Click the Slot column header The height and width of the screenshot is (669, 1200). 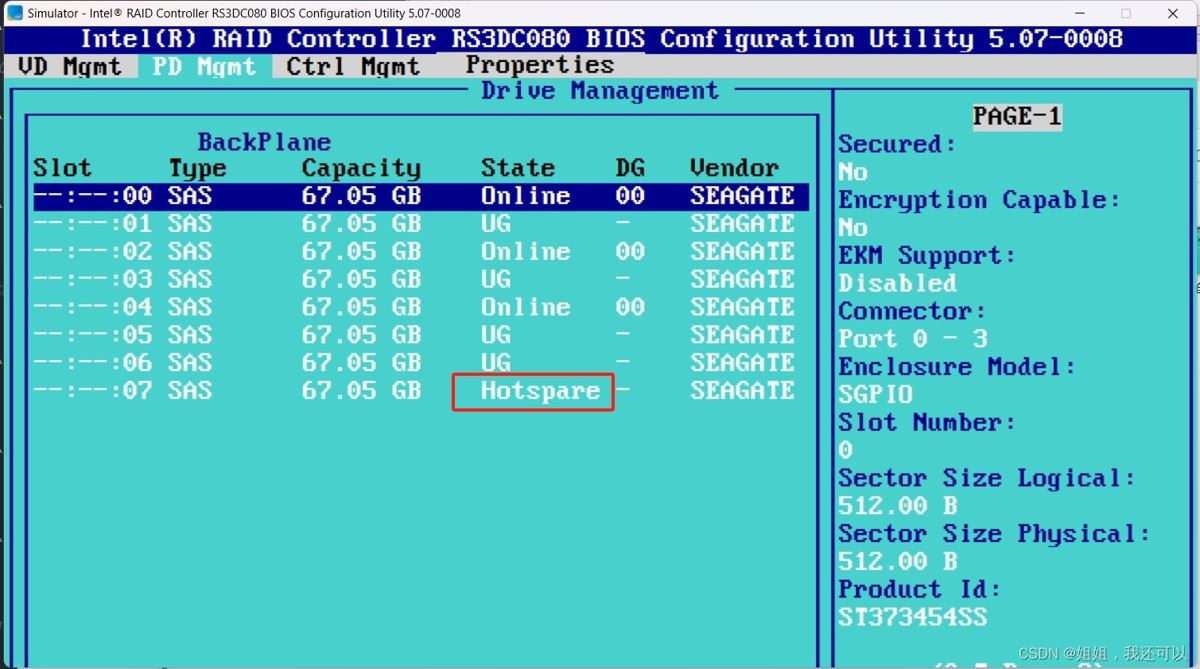[x=62, y=168]
